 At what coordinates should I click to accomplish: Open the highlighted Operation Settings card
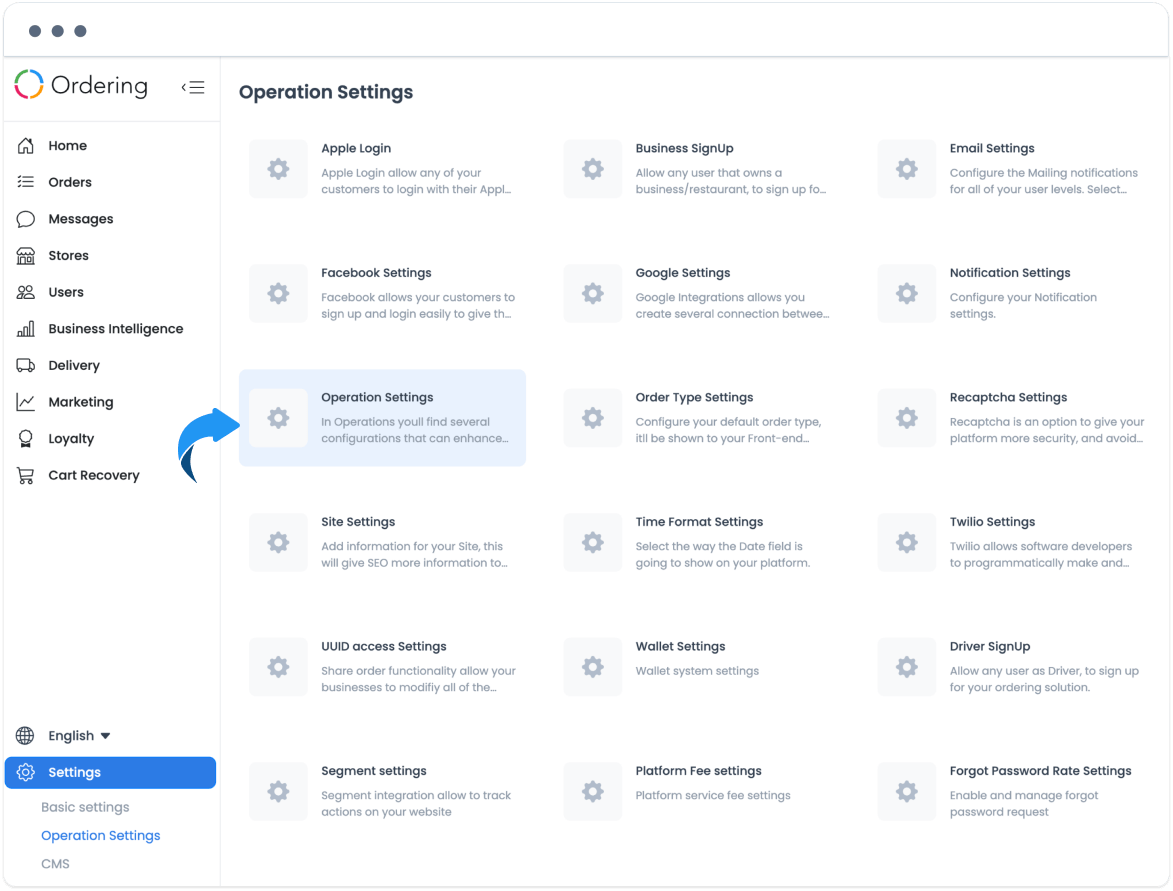[382, 417]
